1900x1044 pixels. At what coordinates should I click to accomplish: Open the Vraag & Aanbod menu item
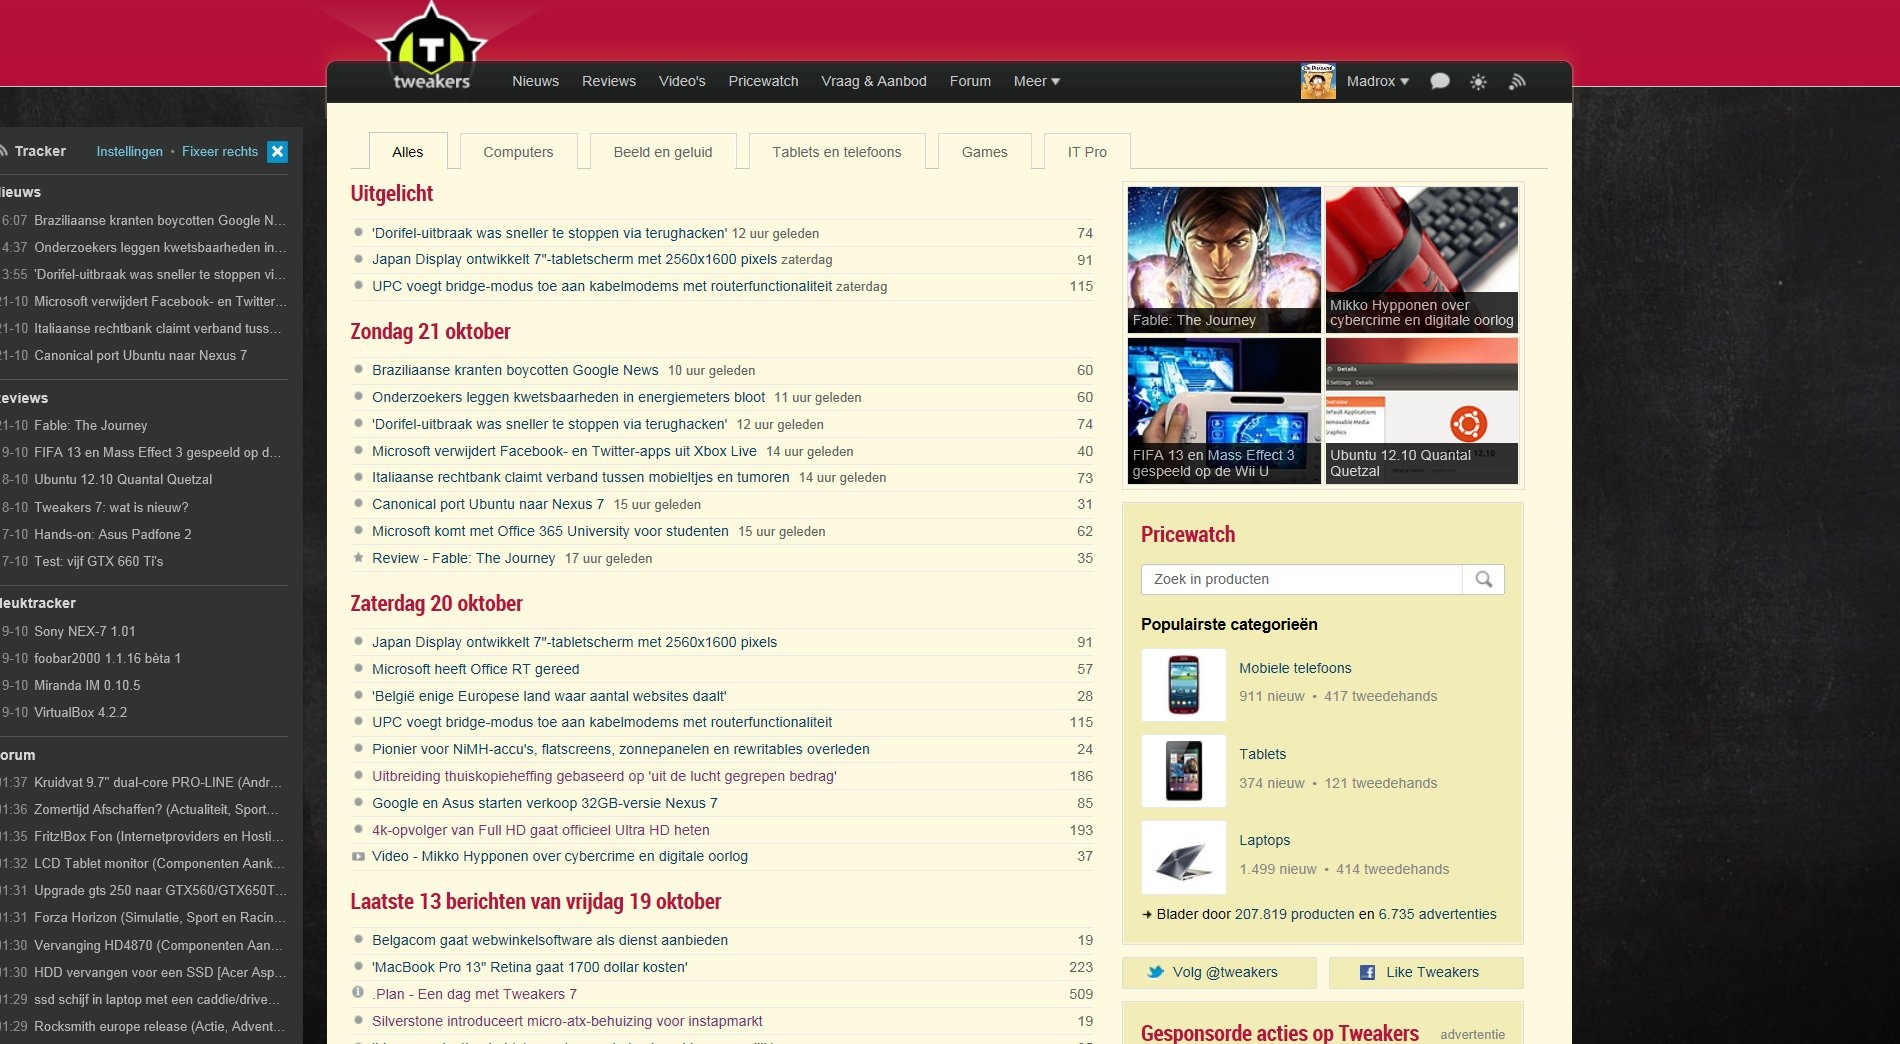[873, 81]
